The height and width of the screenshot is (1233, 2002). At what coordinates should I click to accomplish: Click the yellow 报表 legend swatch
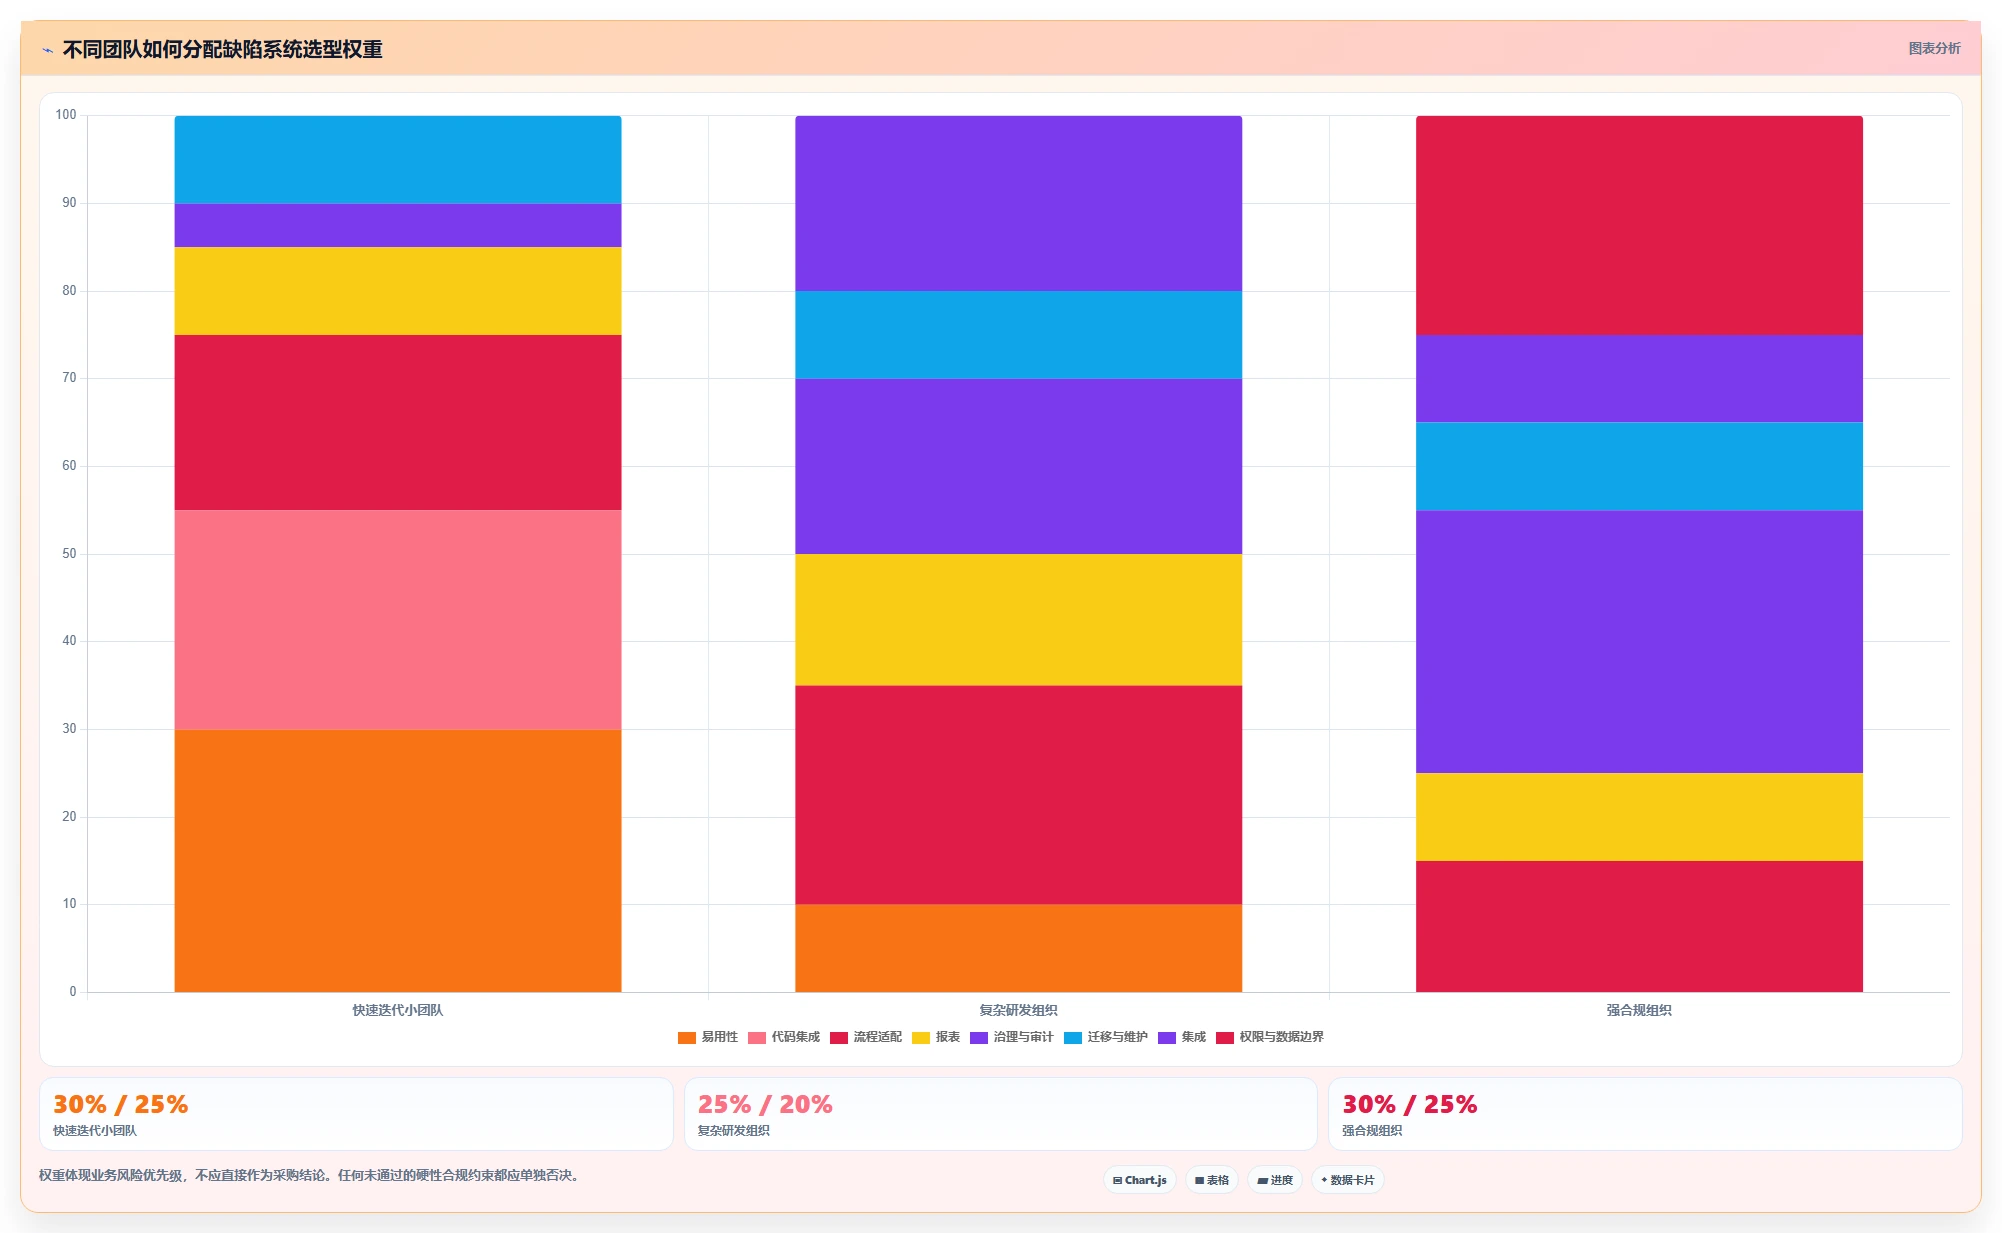[x=921, y=1038]
